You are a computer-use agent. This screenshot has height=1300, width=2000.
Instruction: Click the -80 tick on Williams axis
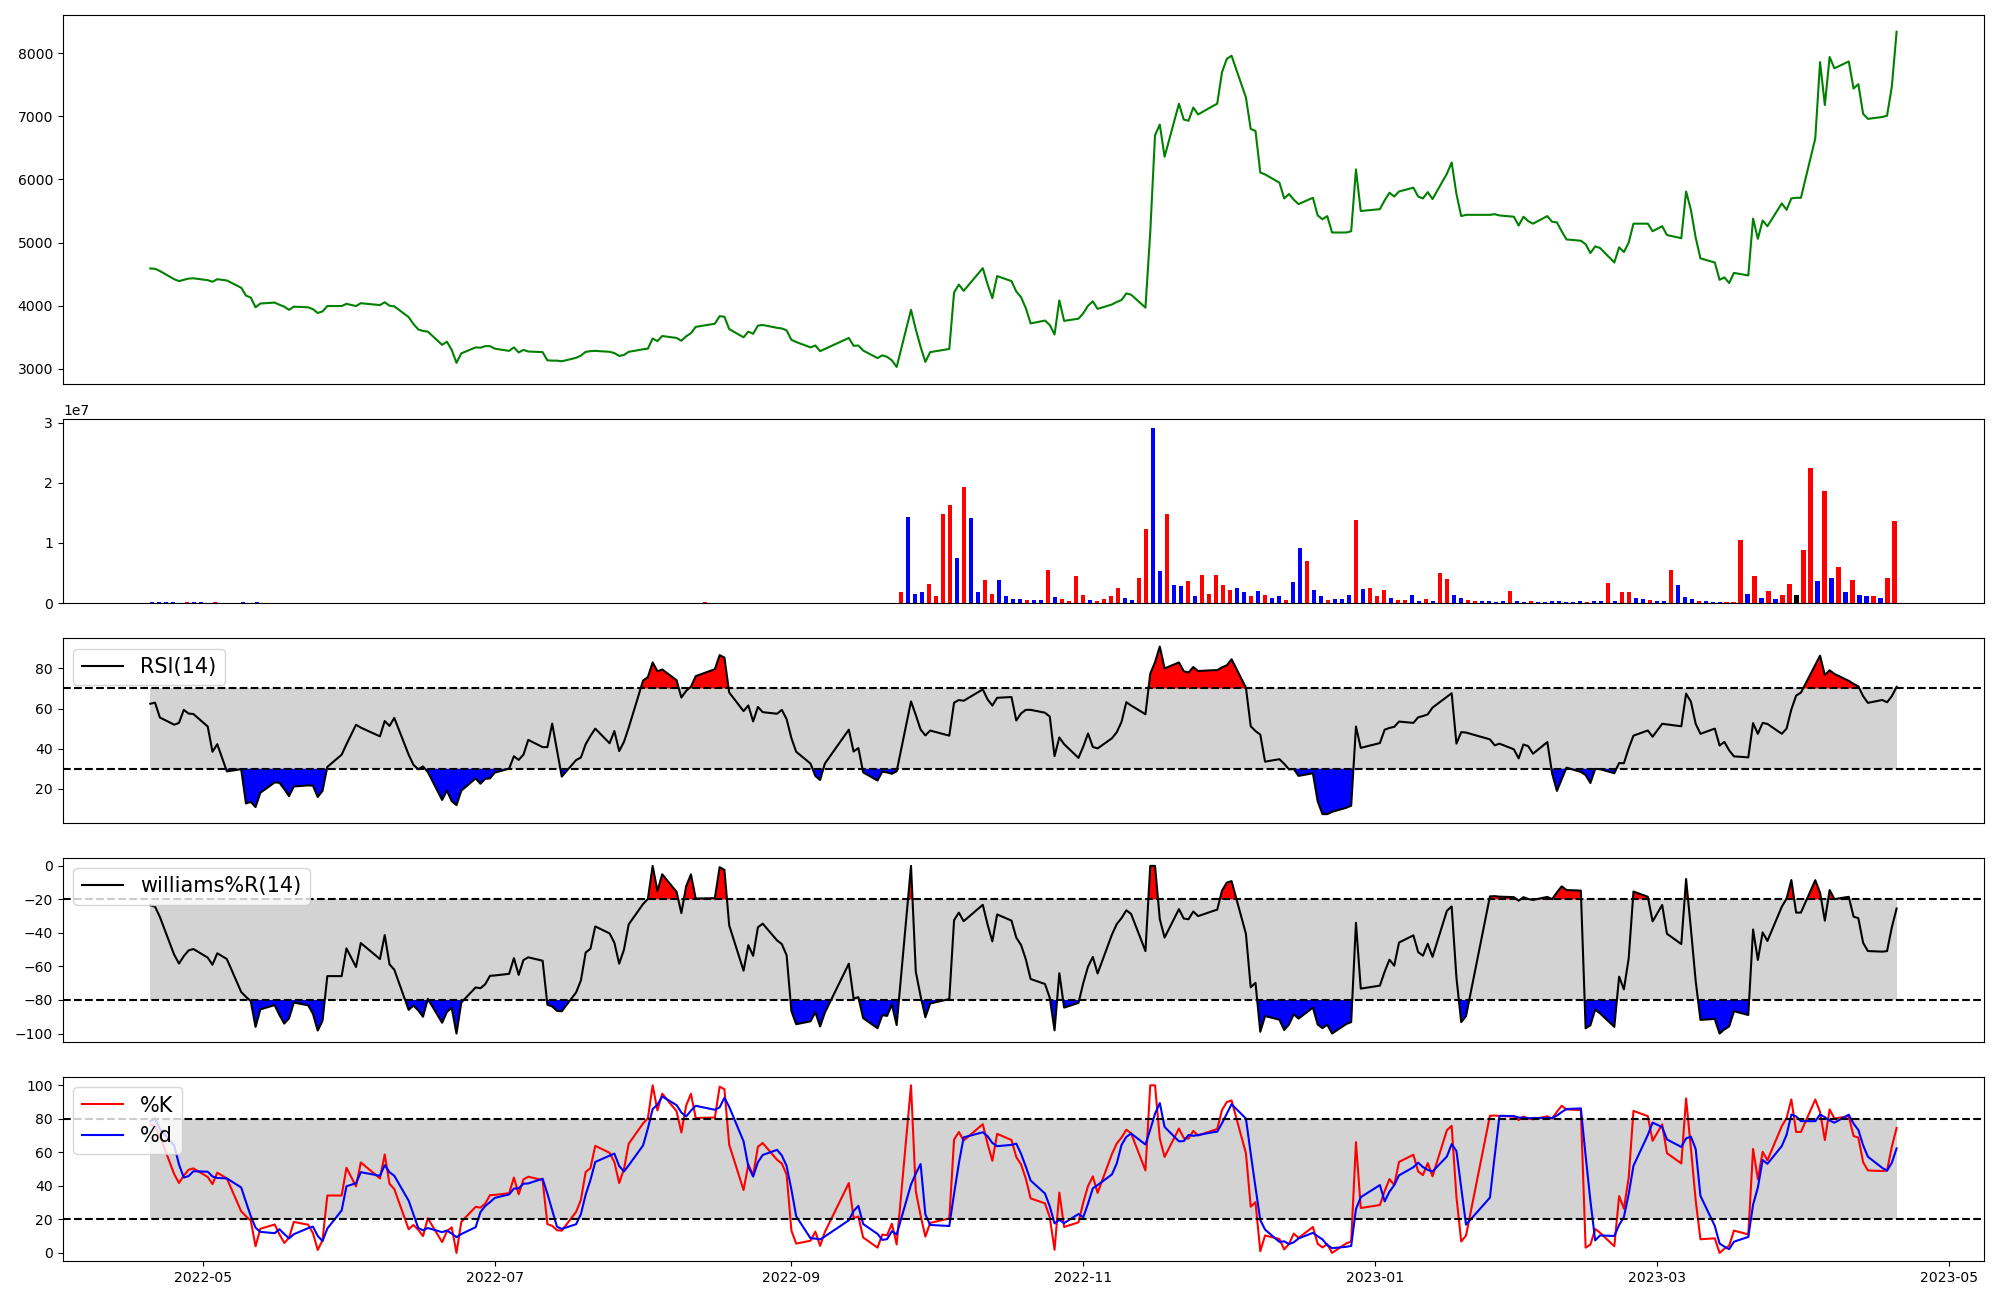coord(40,1000)
